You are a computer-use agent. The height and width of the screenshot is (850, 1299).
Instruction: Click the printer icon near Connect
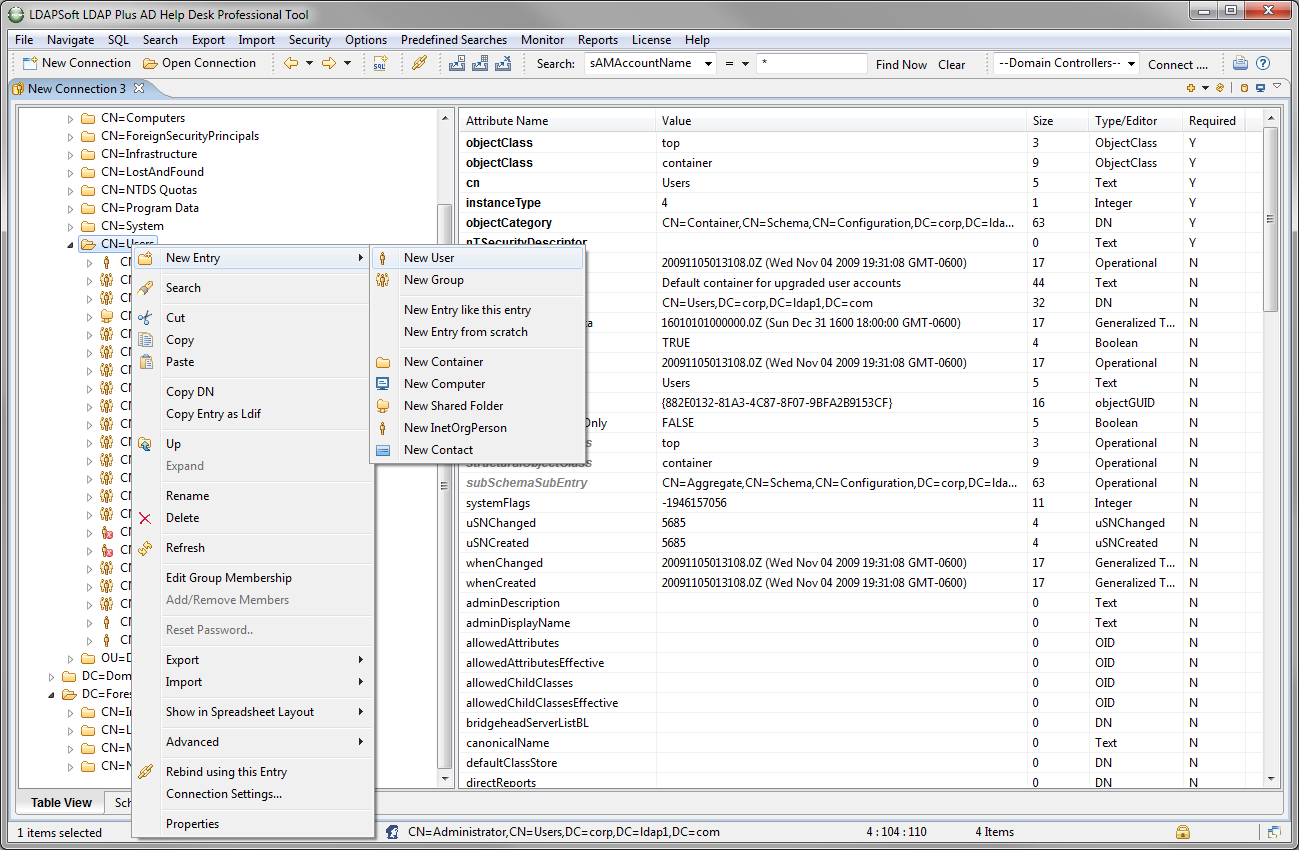click(x=1239, y=62)
